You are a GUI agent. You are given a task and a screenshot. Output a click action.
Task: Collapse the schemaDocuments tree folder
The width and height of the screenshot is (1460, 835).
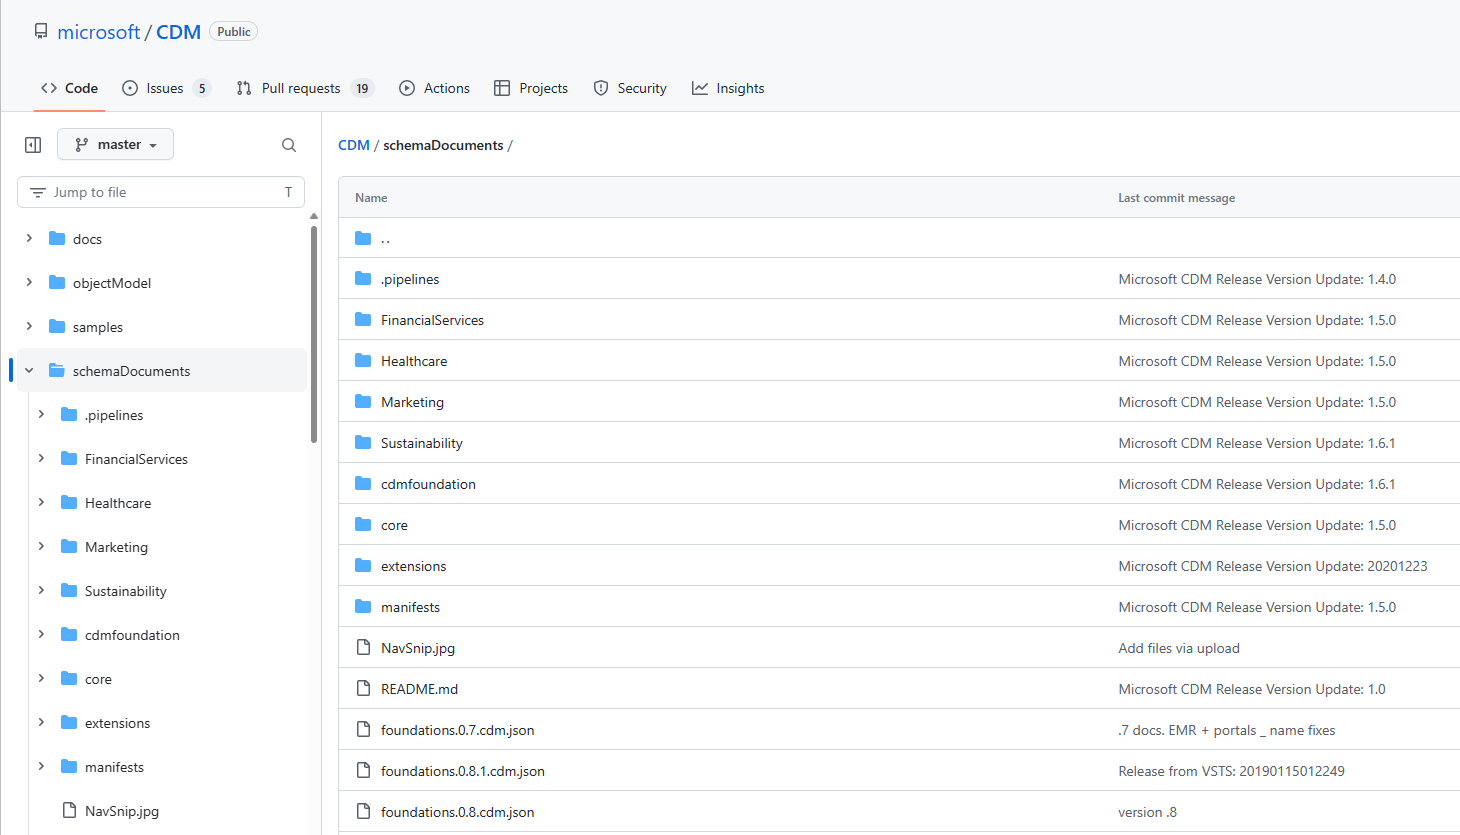click(x=29, y=371)
